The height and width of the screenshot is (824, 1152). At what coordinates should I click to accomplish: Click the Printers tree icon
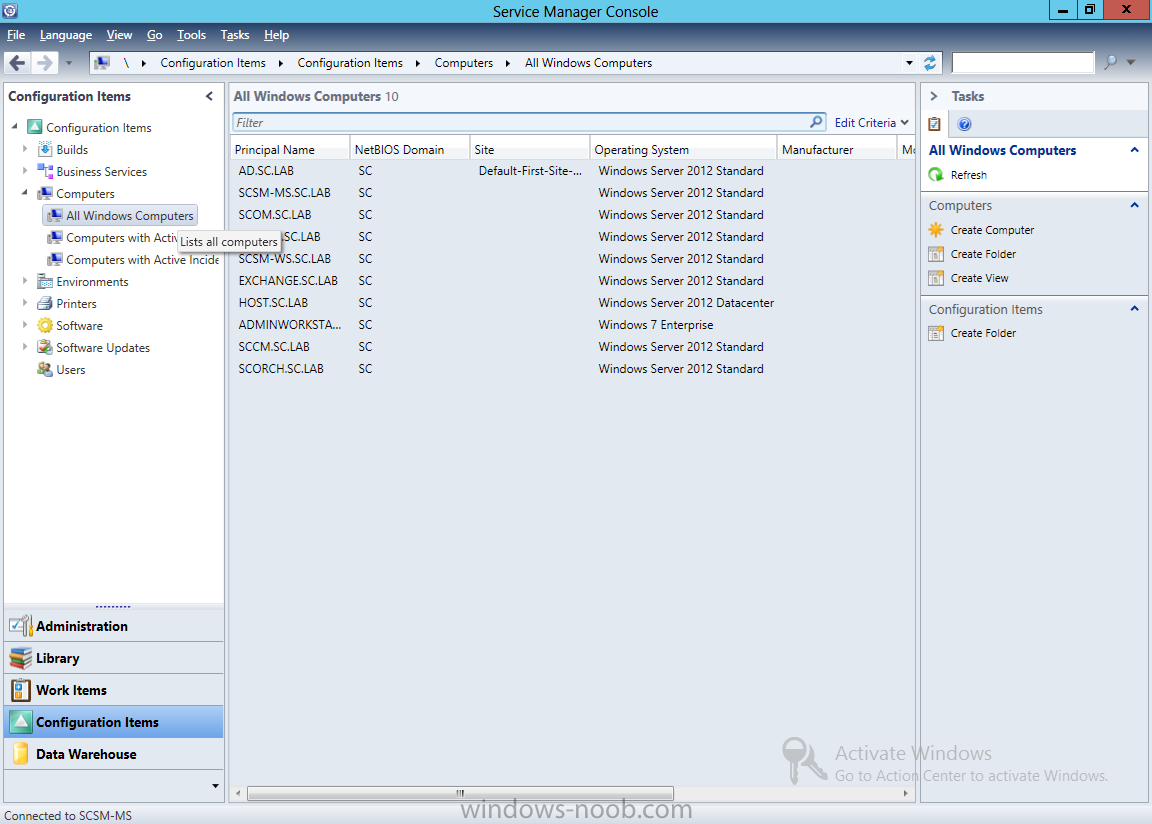click(45, 303)
